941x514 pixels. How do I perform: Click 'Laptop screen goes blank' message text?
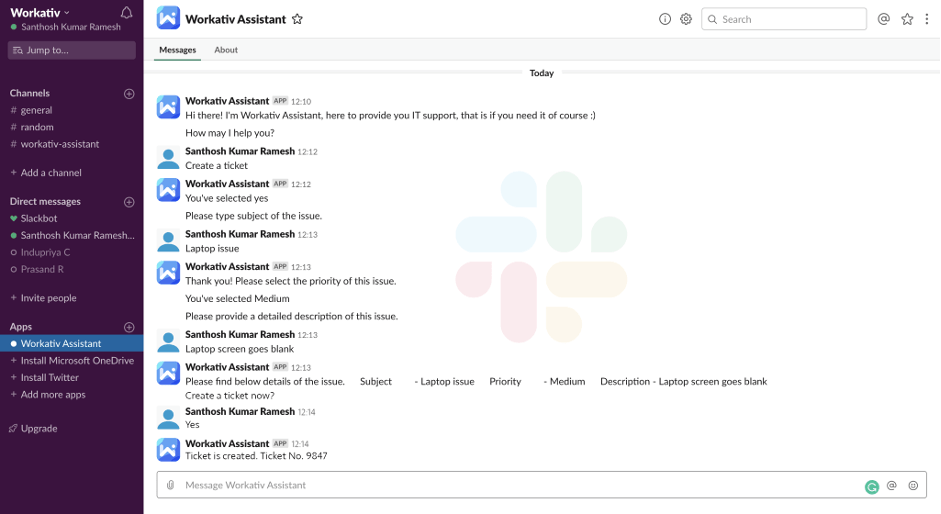pos(239,349)
